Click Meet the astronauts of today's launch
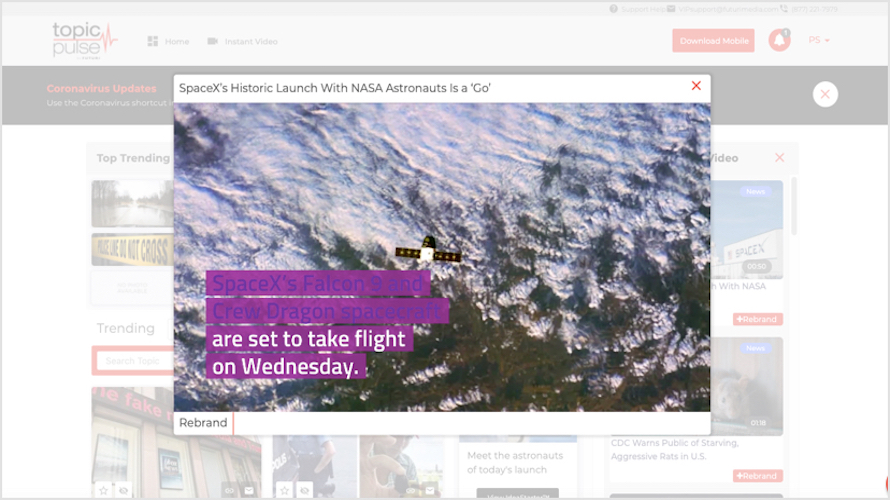 [515, 463]
